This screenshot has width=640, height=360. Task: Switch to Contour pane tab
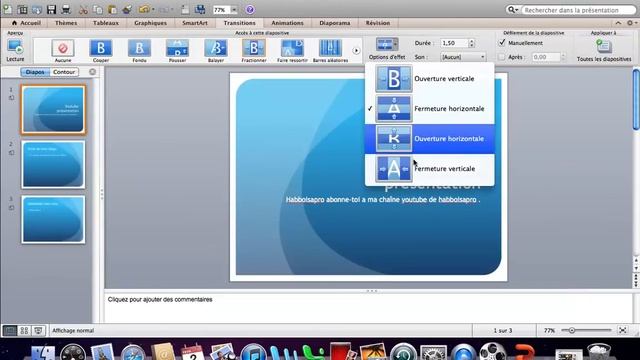pos(64,72)
